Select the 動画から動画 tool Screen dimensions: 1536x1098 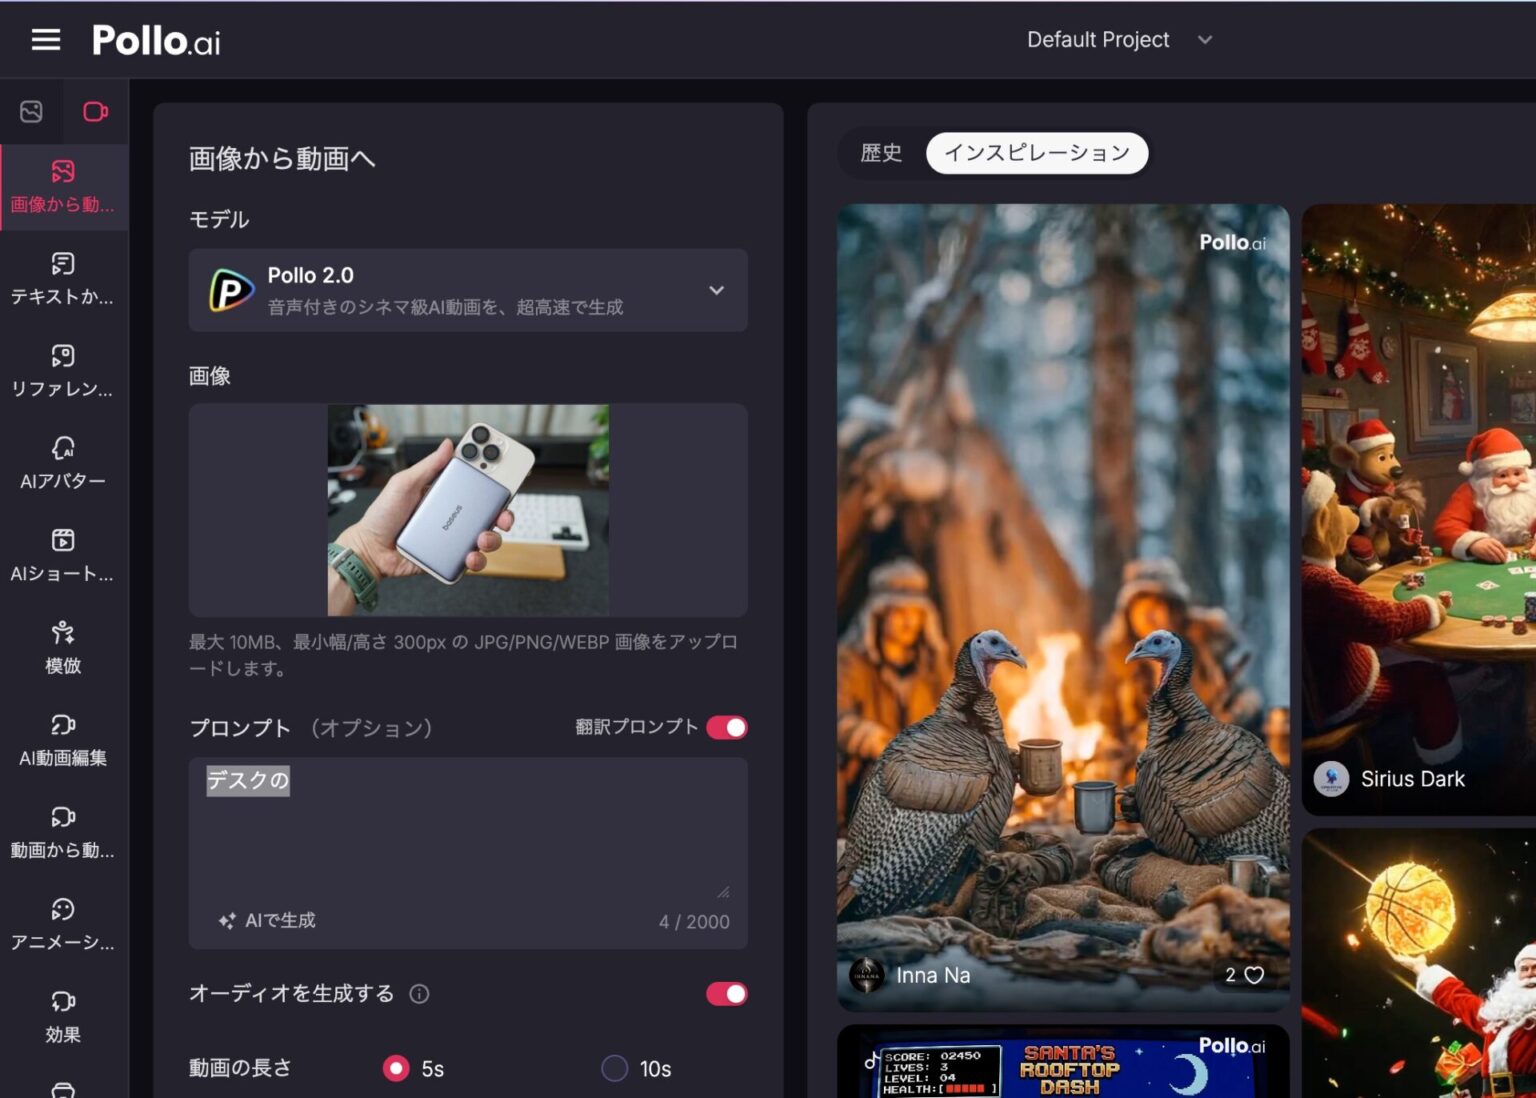[x=63, y=831]
